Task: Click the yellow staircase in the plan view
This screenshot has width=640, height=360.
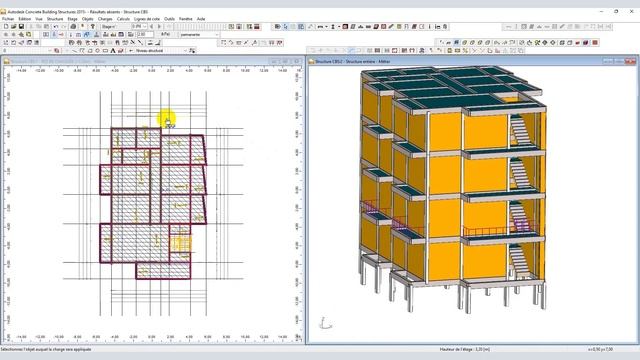Action: [180, 244]
